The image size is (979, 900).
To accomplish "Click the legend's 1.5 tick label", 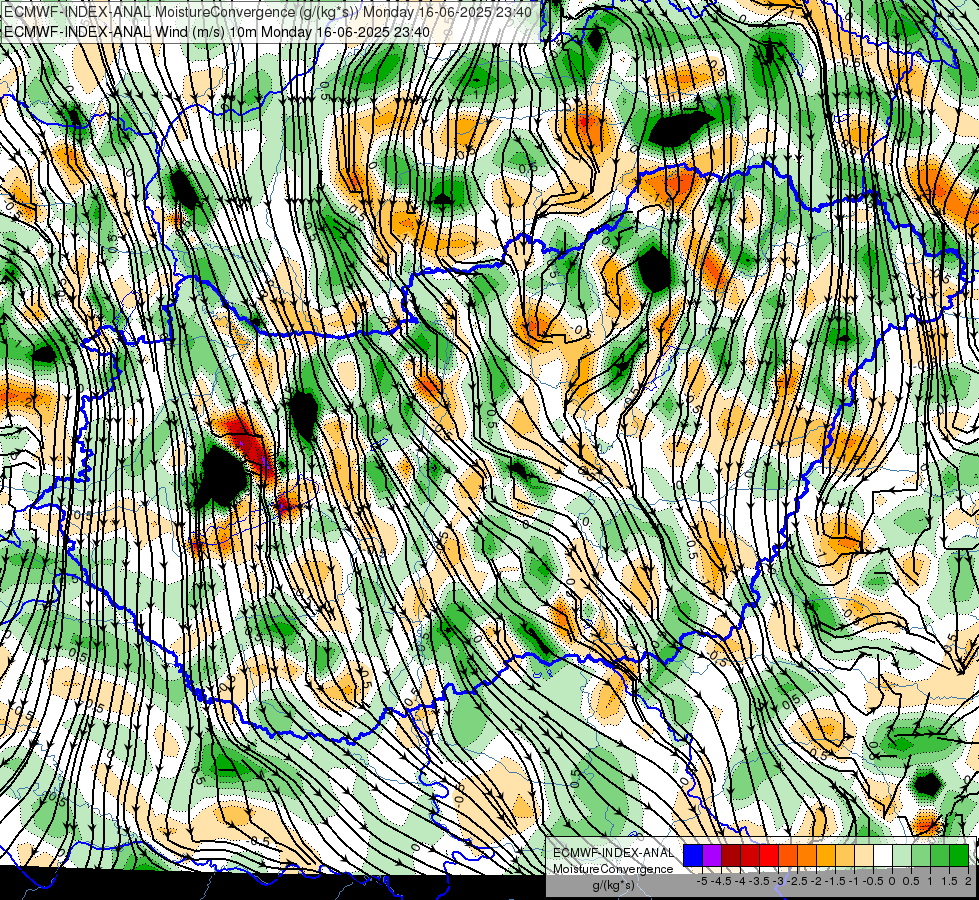I will [x=949, y=881].
